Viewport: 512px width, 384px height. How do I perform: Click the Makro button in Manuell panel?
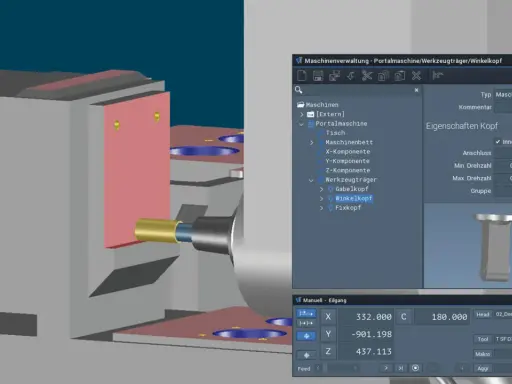tap(483, 354)
